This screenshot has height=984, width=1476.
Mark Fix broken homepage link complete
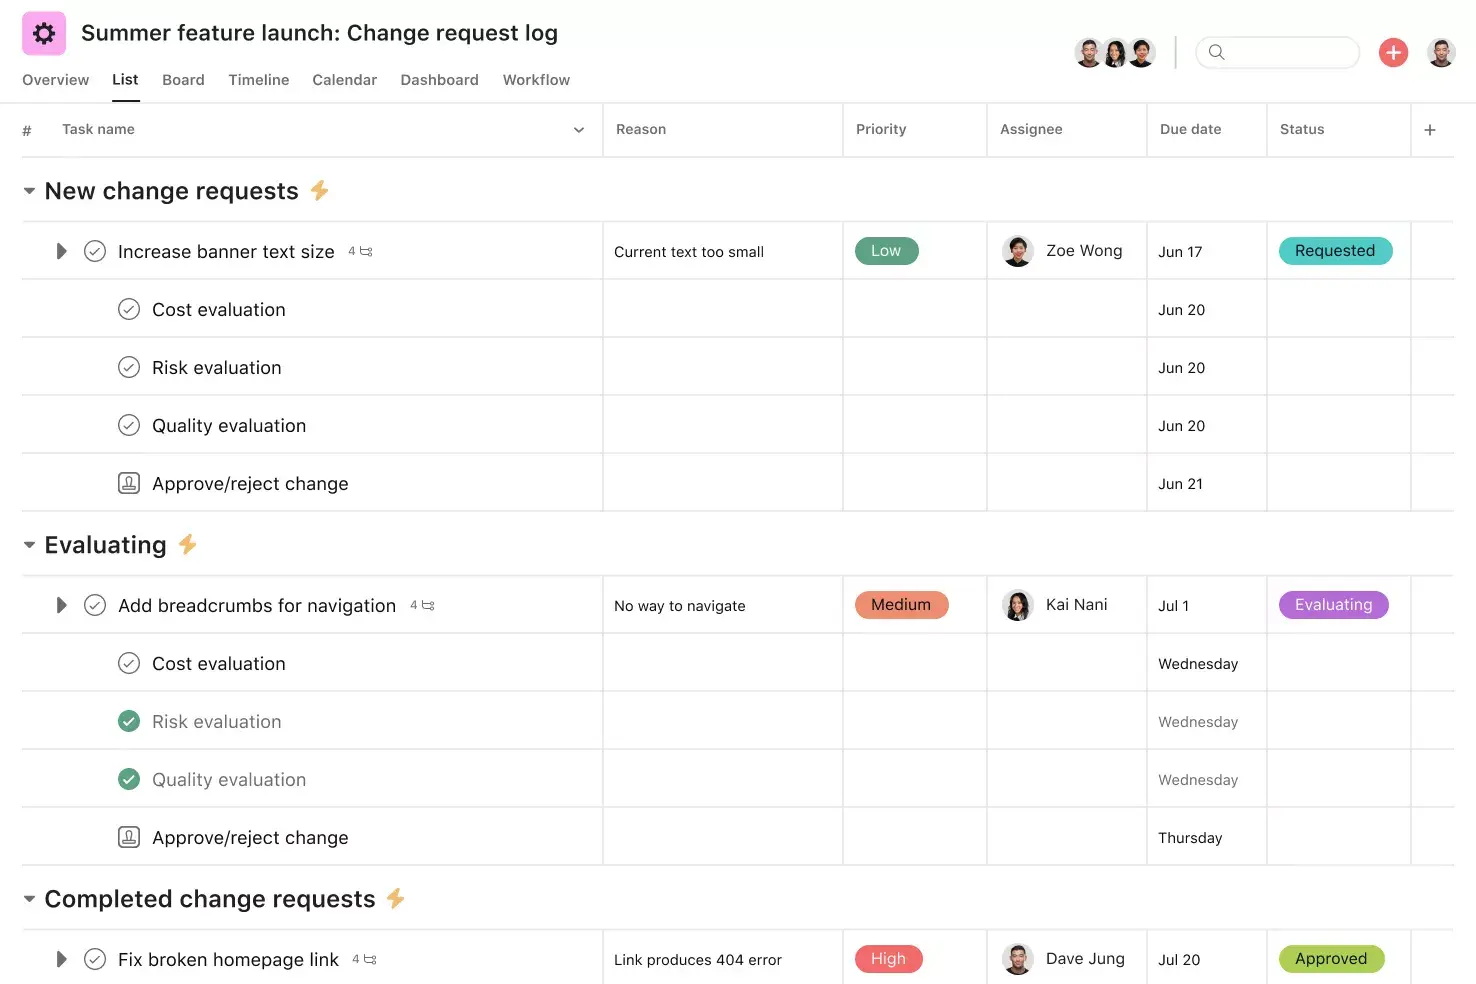pyautogui.click(x=95, y=958)
